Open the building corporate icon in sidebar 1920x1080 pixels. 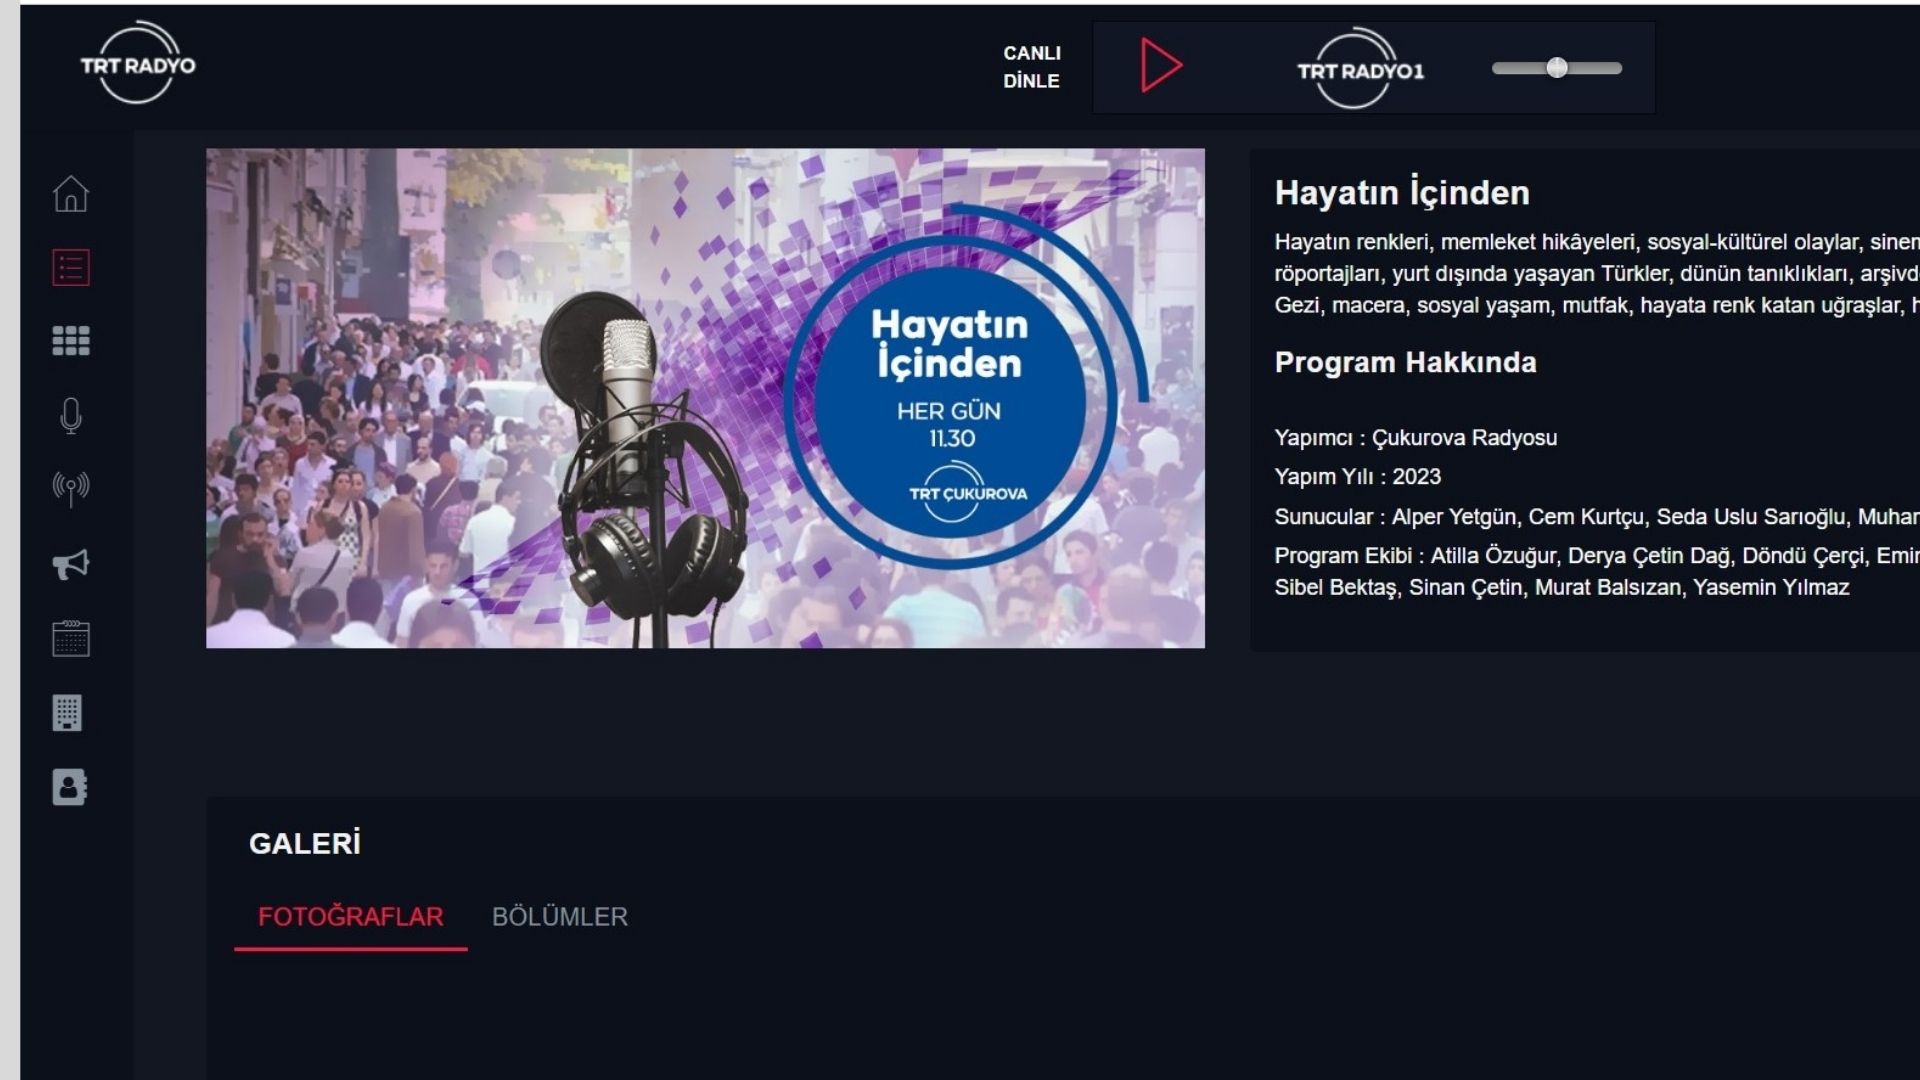pos(67,713)
